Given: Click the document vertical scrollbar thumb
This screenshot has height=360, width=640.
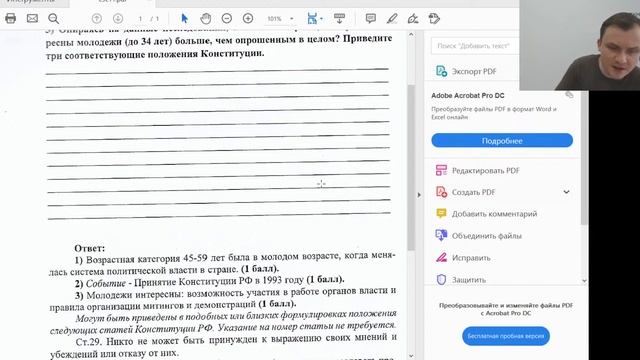Looking at the screenshot, I should point(411,167).
